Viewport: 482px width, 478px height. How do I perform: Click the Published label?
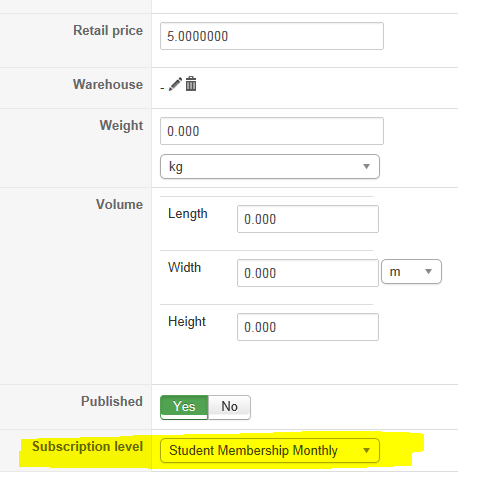pos(112,401)
